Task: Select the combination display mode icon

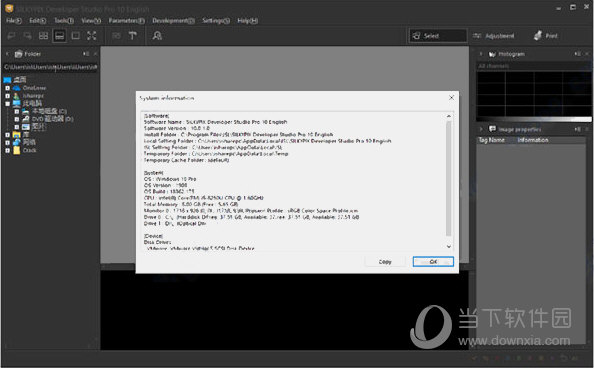Action: (59, 36)
